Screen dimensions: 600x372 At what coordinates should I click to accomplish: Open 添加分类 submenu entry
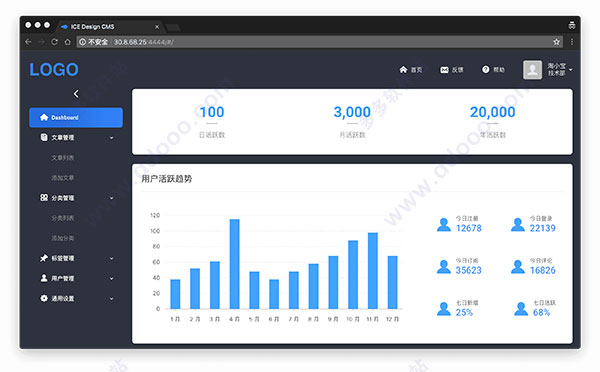click(63, 238)
